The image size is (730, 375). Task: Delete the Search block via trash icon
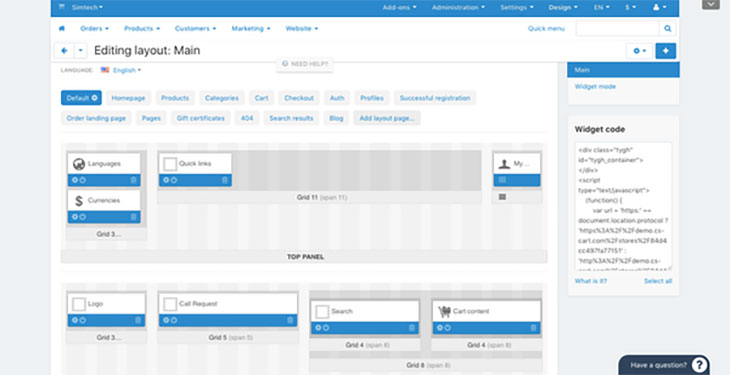pyautogui.click(x=412, y=328)
